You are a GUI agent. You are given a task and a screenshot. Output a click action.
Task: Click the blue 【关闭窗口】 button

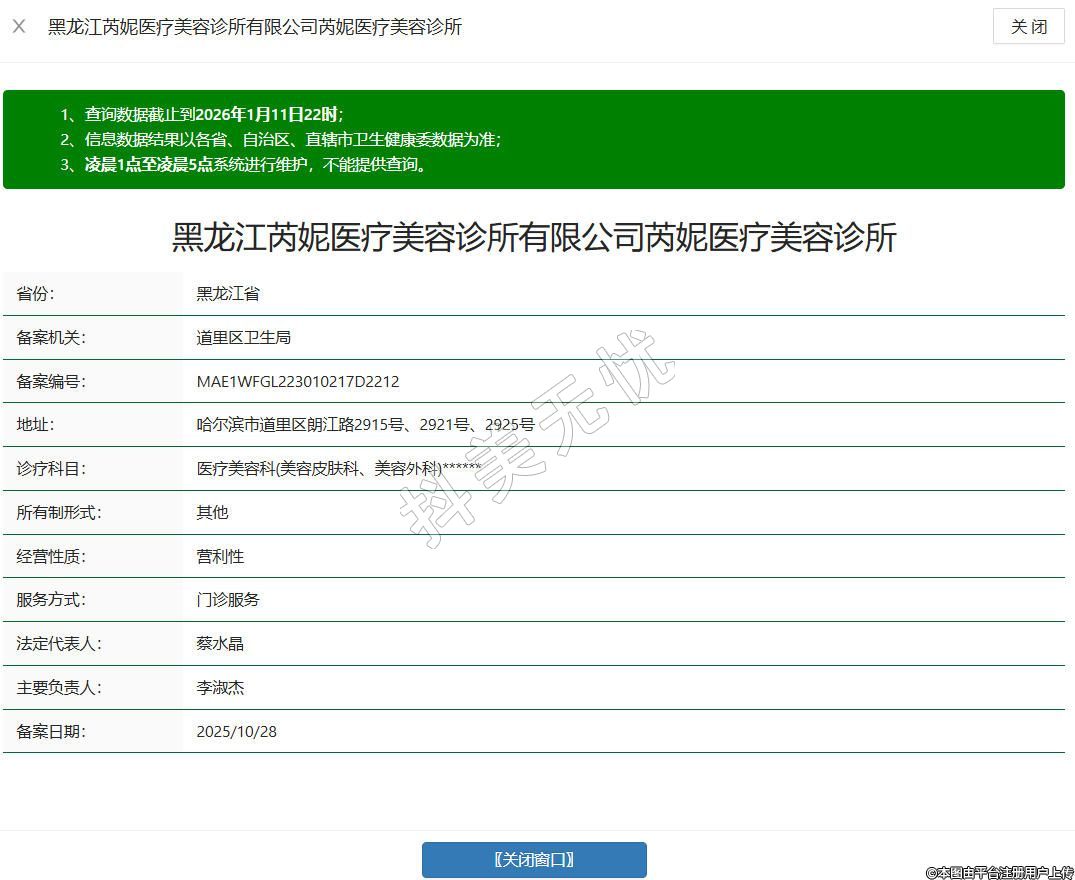(534, 860)
